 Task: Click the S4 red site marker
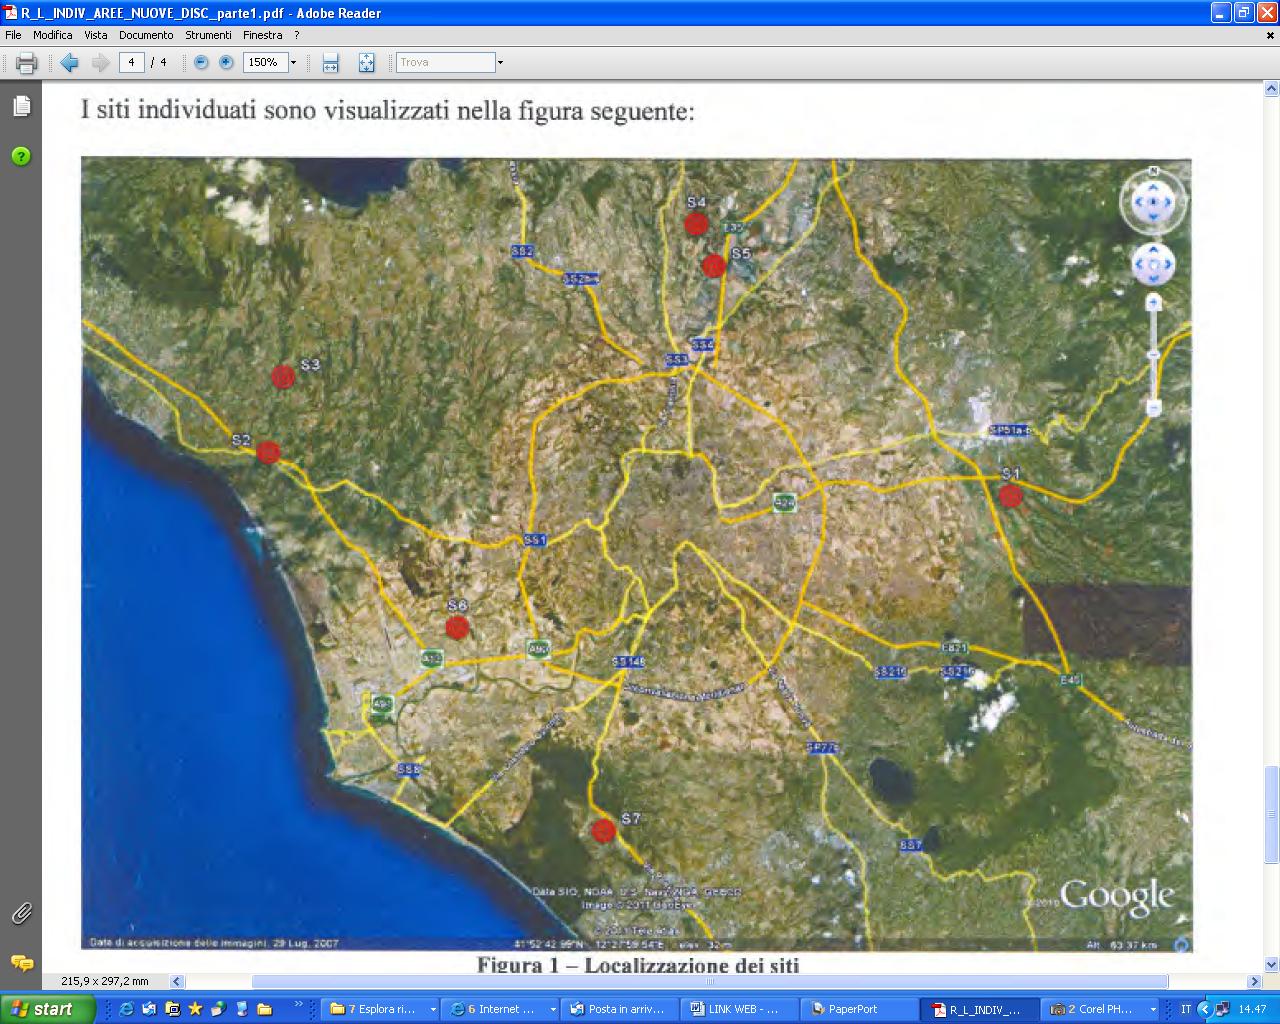tap(696, 224)
